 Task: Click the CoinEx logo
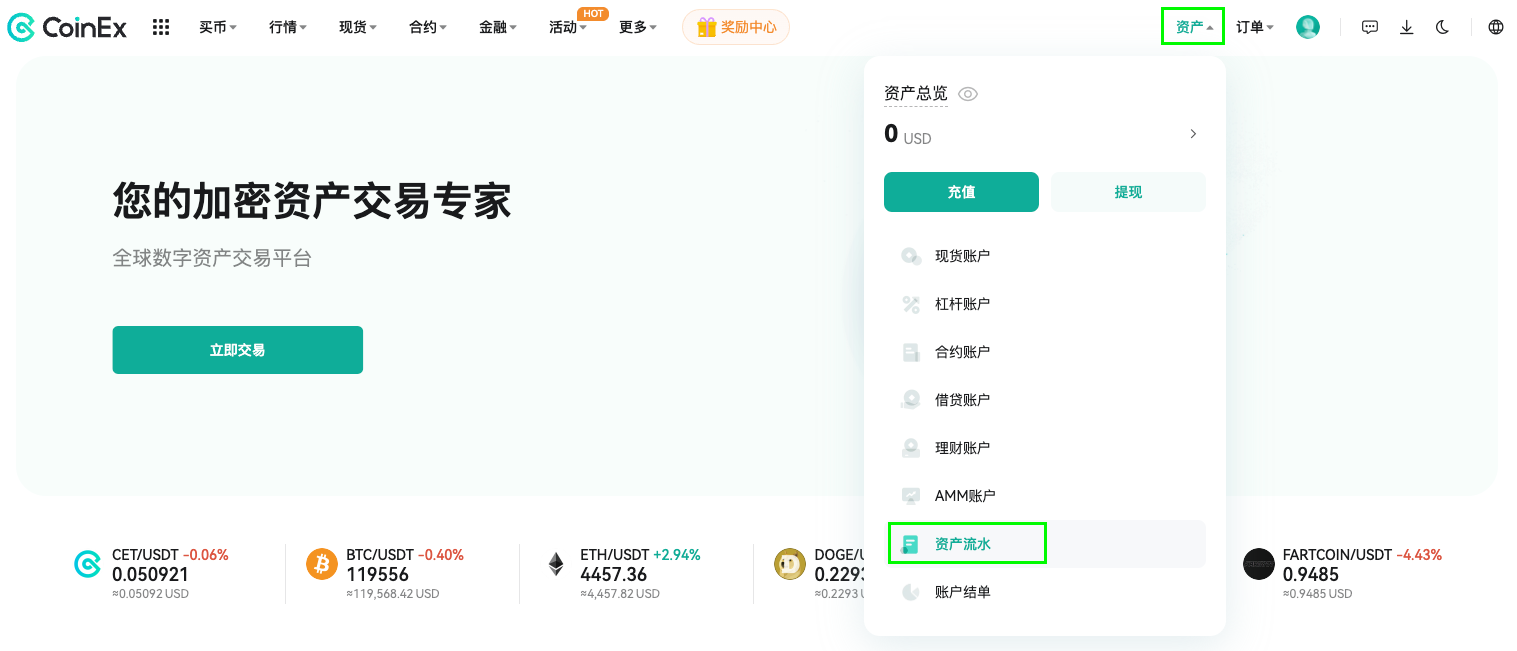(67, 27)
